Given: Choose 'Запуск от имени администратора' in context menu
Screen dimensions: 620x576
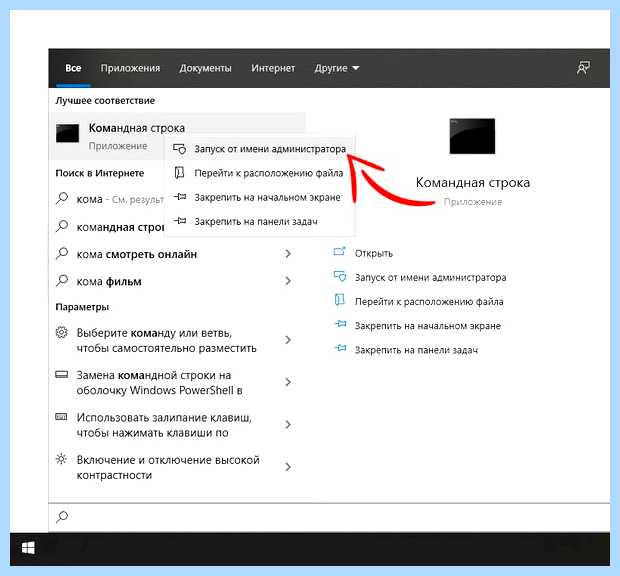Looking at the screenshot, I should point(260,149).
